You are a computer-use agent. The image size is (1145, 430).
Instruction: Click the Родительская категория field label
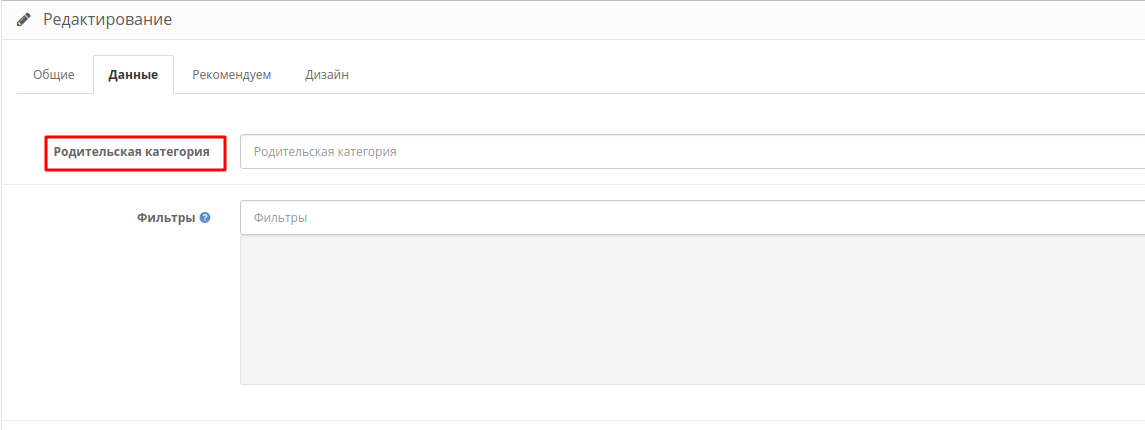tap(132, 152)
